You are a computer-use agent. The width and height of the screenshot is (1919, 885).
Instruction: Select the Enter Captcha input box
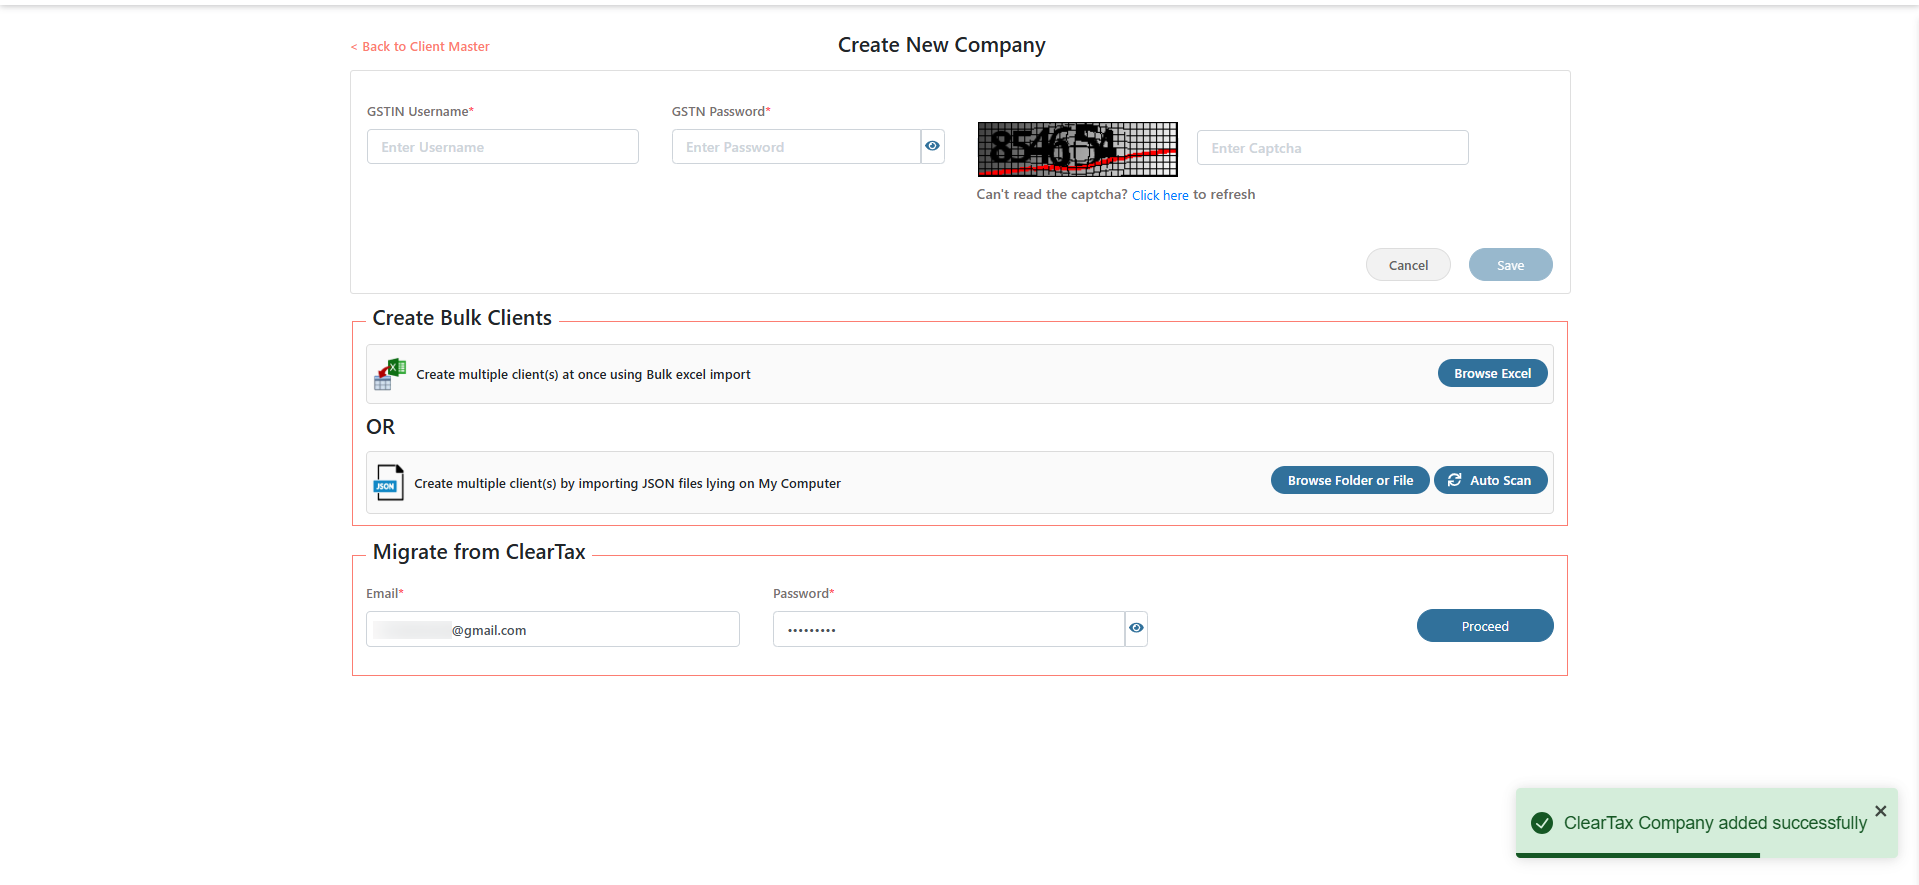[x=1332, y=148]
